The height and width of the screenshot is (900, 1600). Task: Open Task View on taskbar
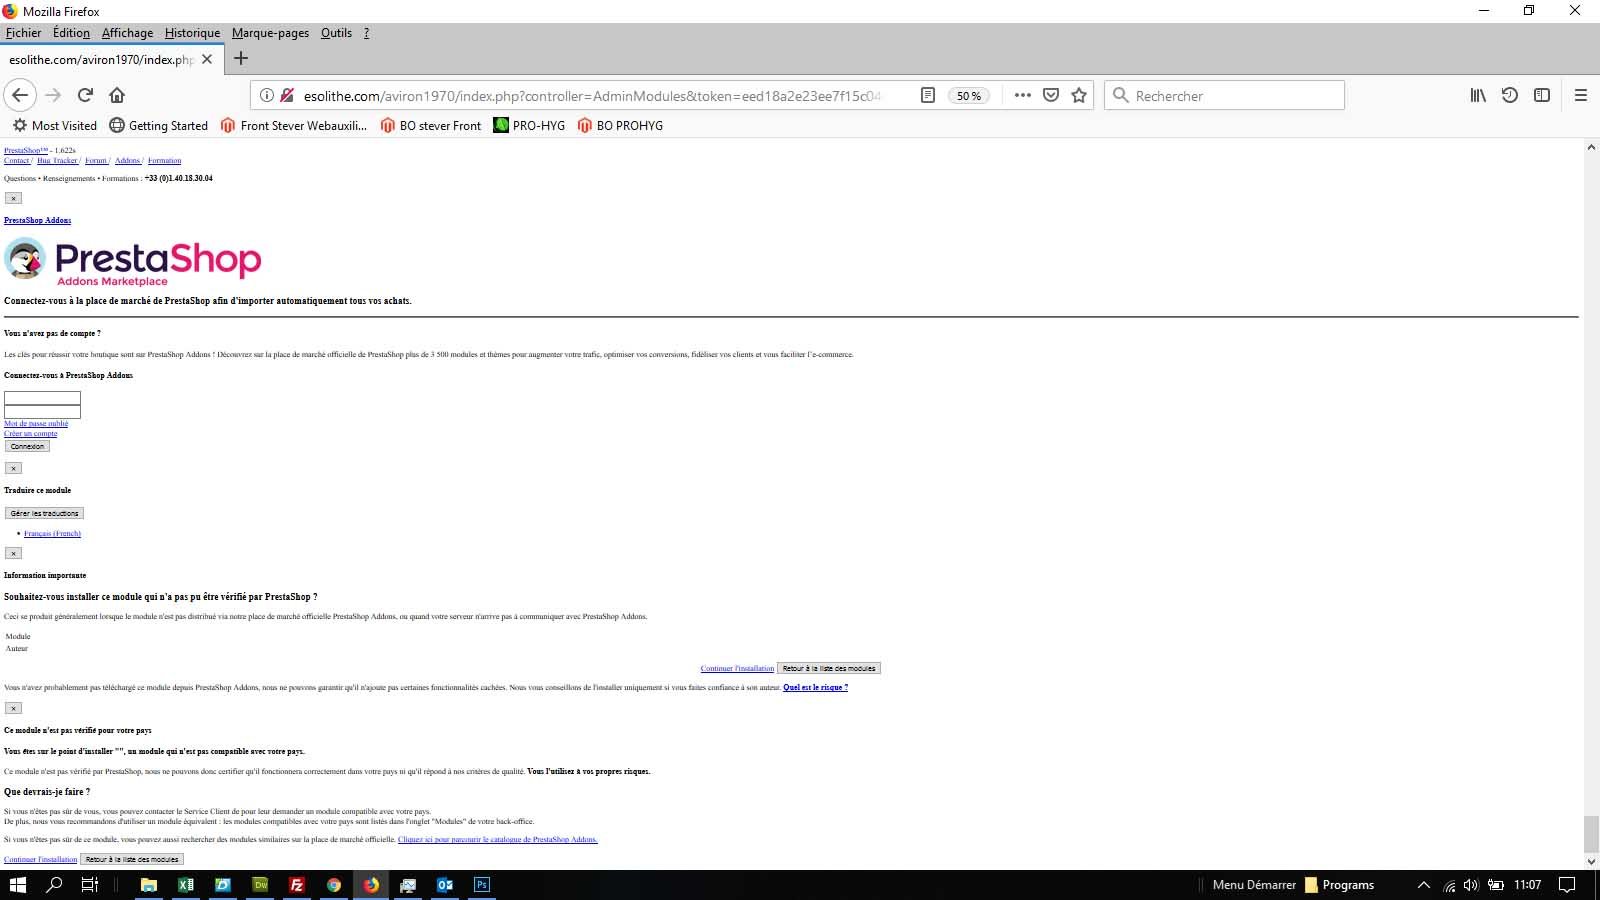coord(90,885)
